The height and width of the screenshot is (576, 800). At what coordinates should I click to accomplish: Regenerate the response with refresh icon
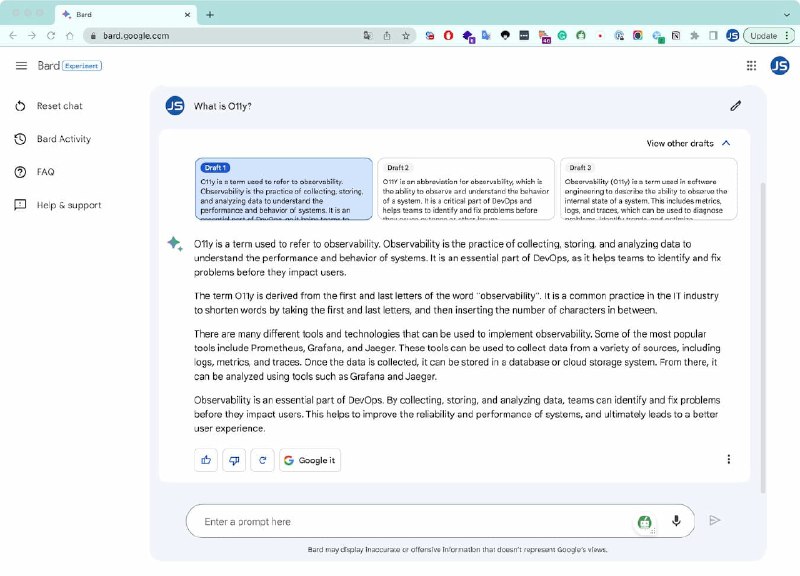click(x=263, y=460)
